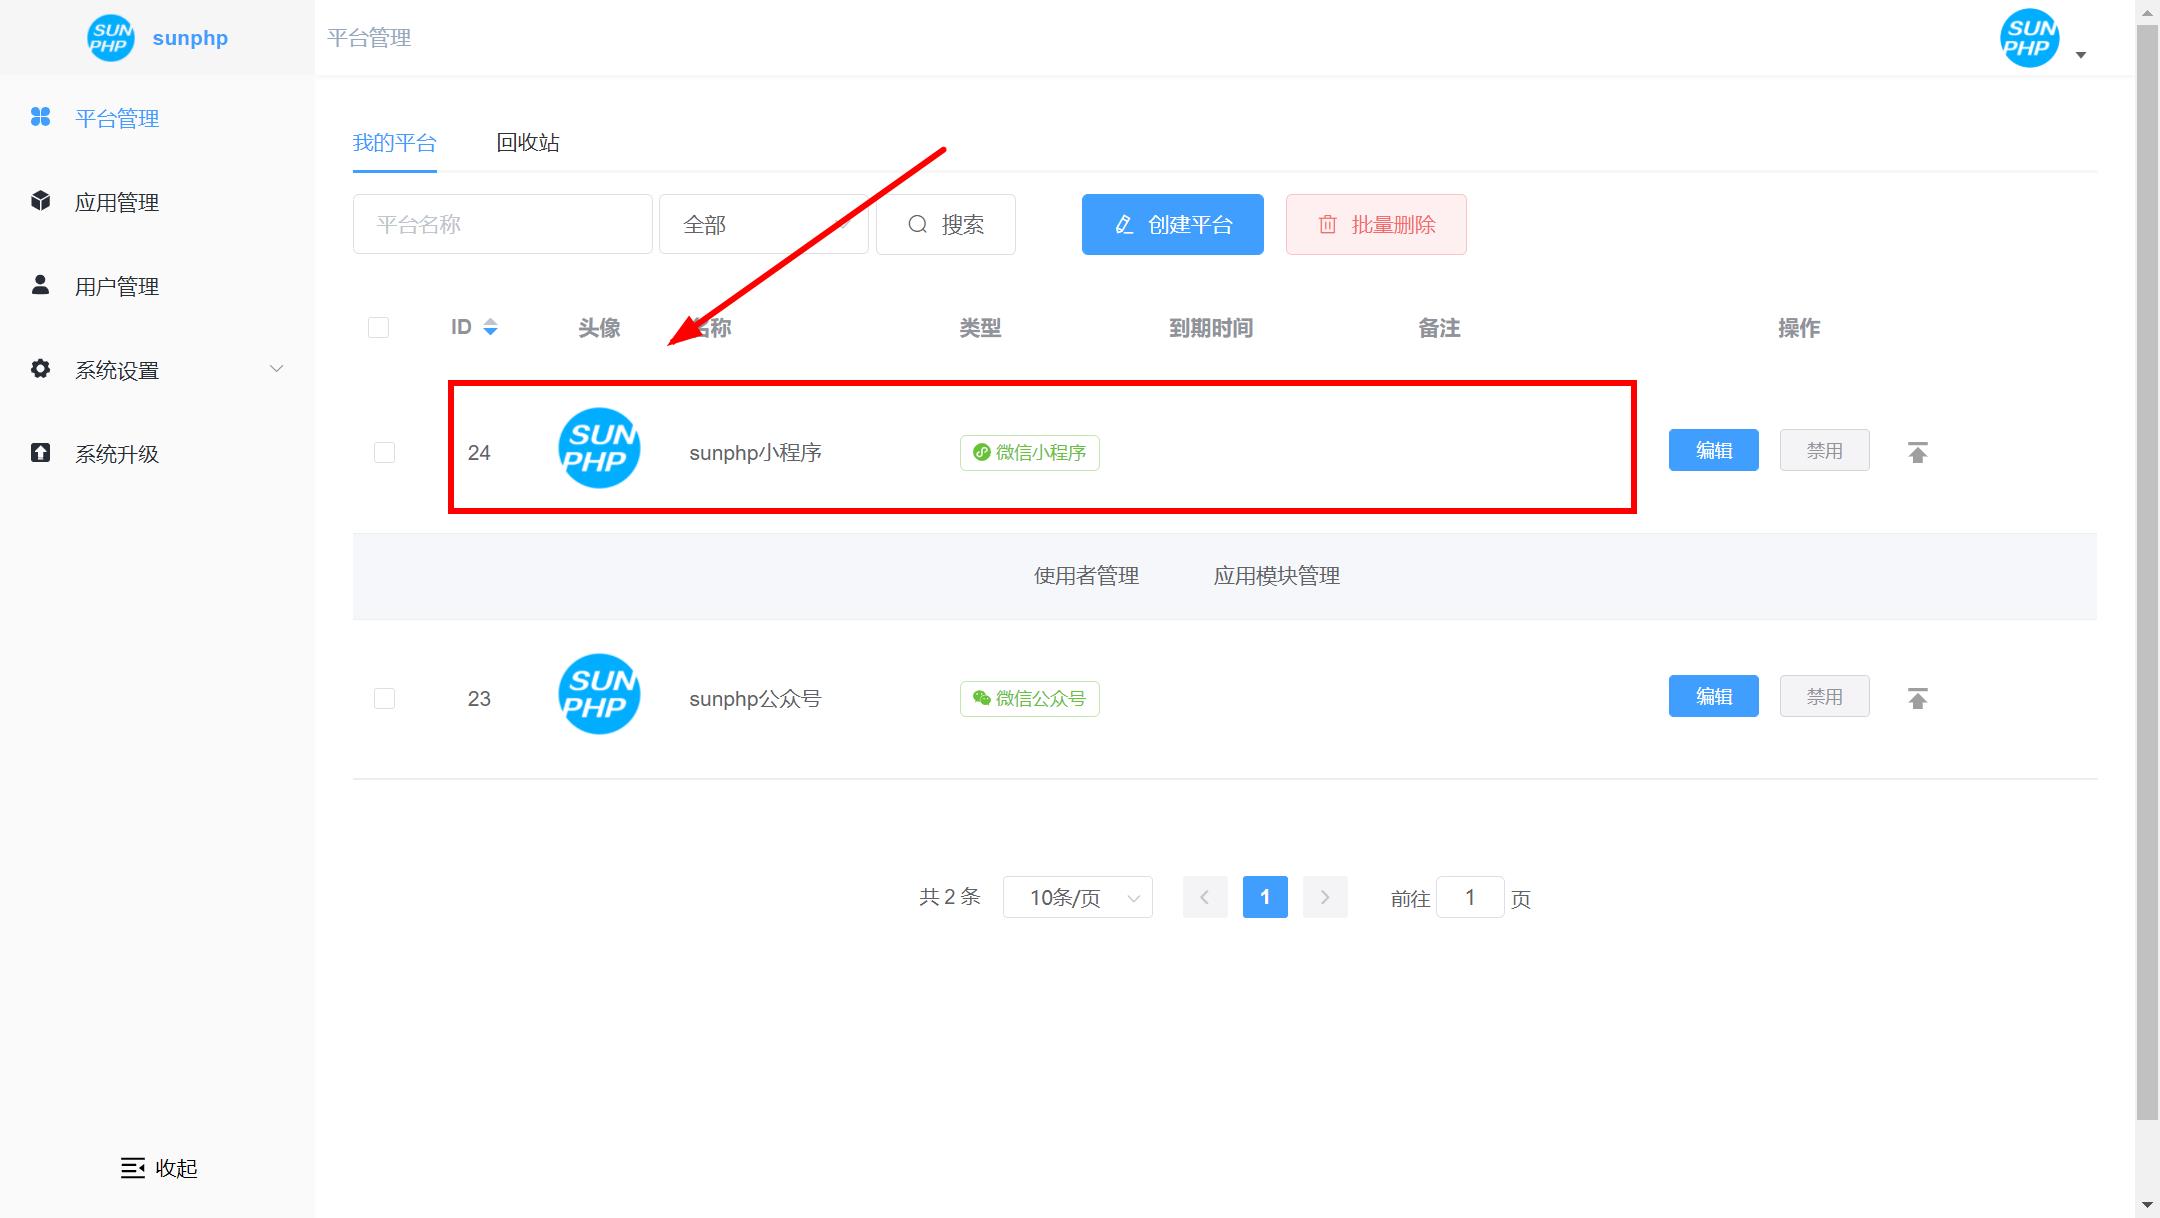The width and height of the screenshot is (2160, 1218).
Task: Select 用户管理 in sidebar
Action: point(117,286)
